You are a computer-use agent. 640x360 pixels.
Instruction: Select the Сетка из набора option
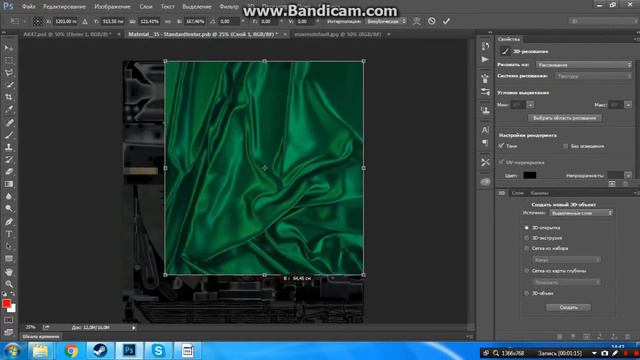click(x=527, y=248)
